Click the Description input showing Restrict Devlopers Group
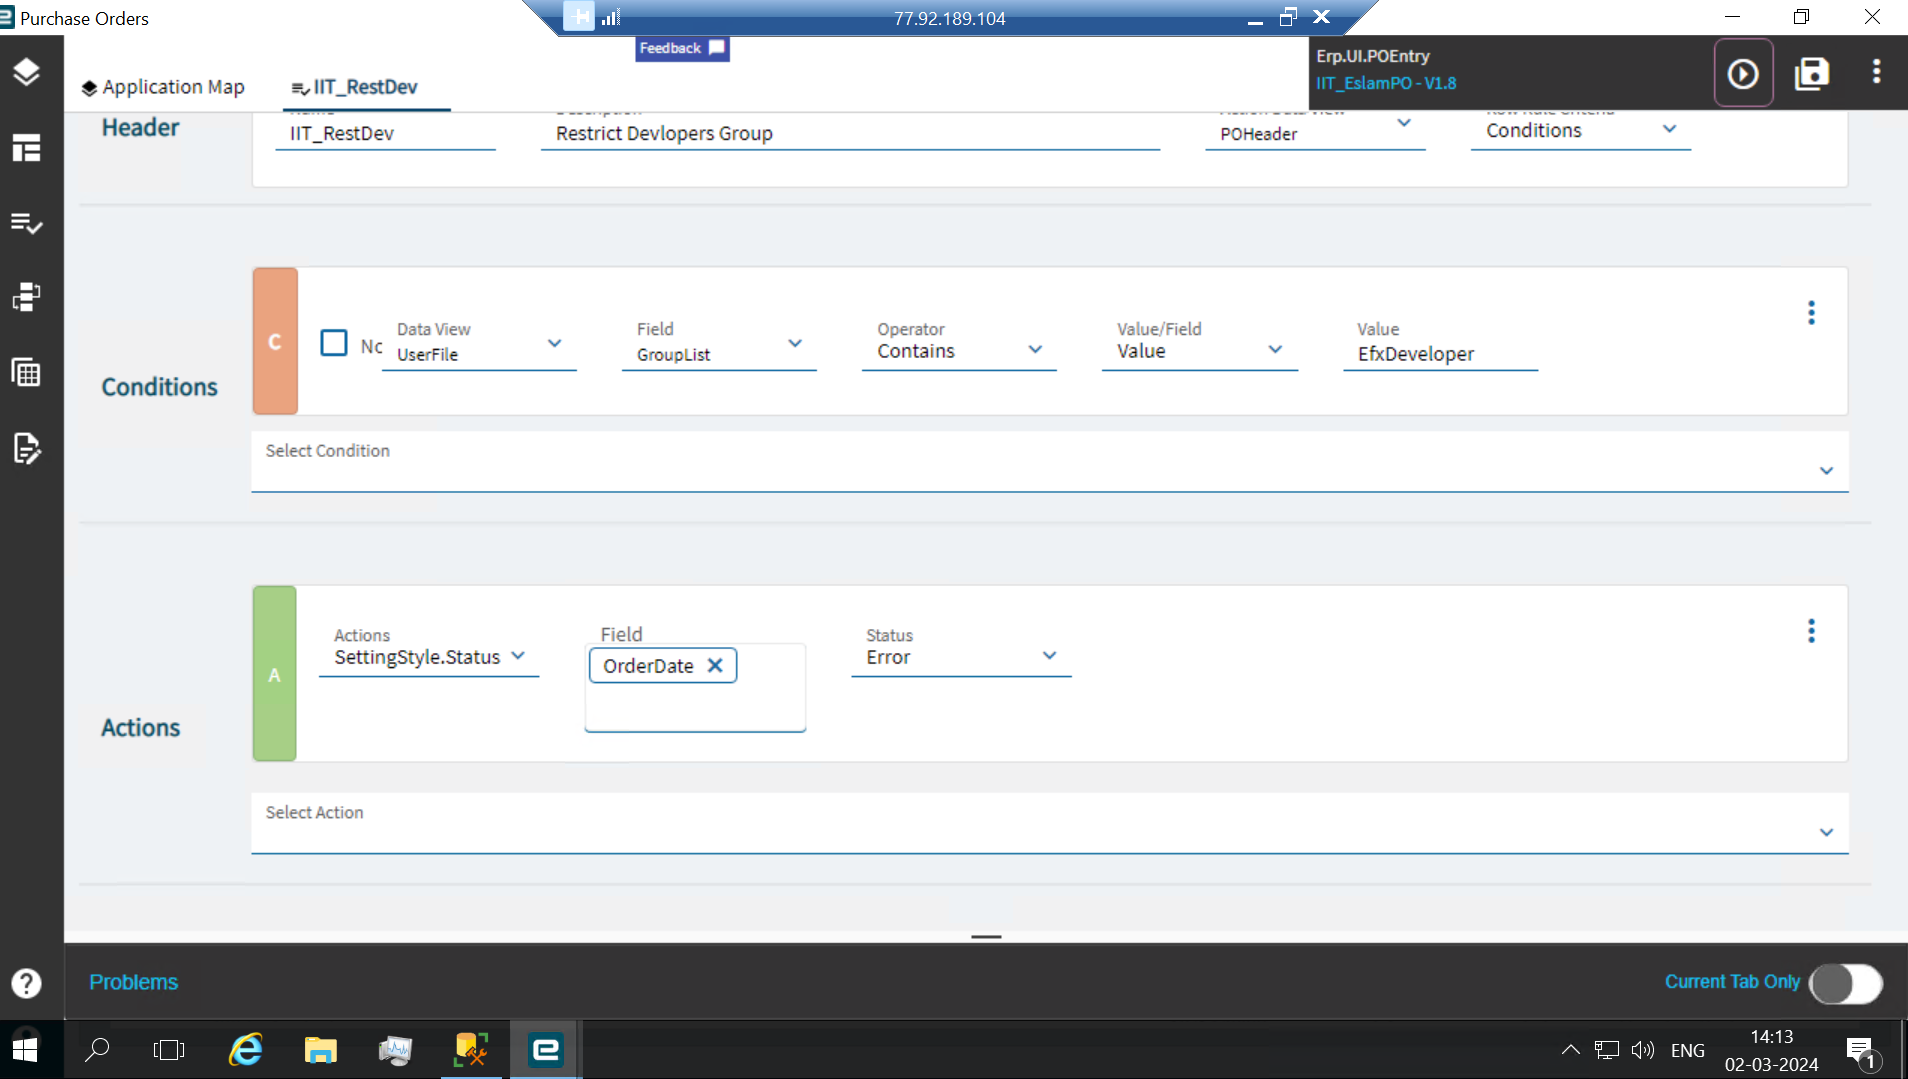 [850, 133]
